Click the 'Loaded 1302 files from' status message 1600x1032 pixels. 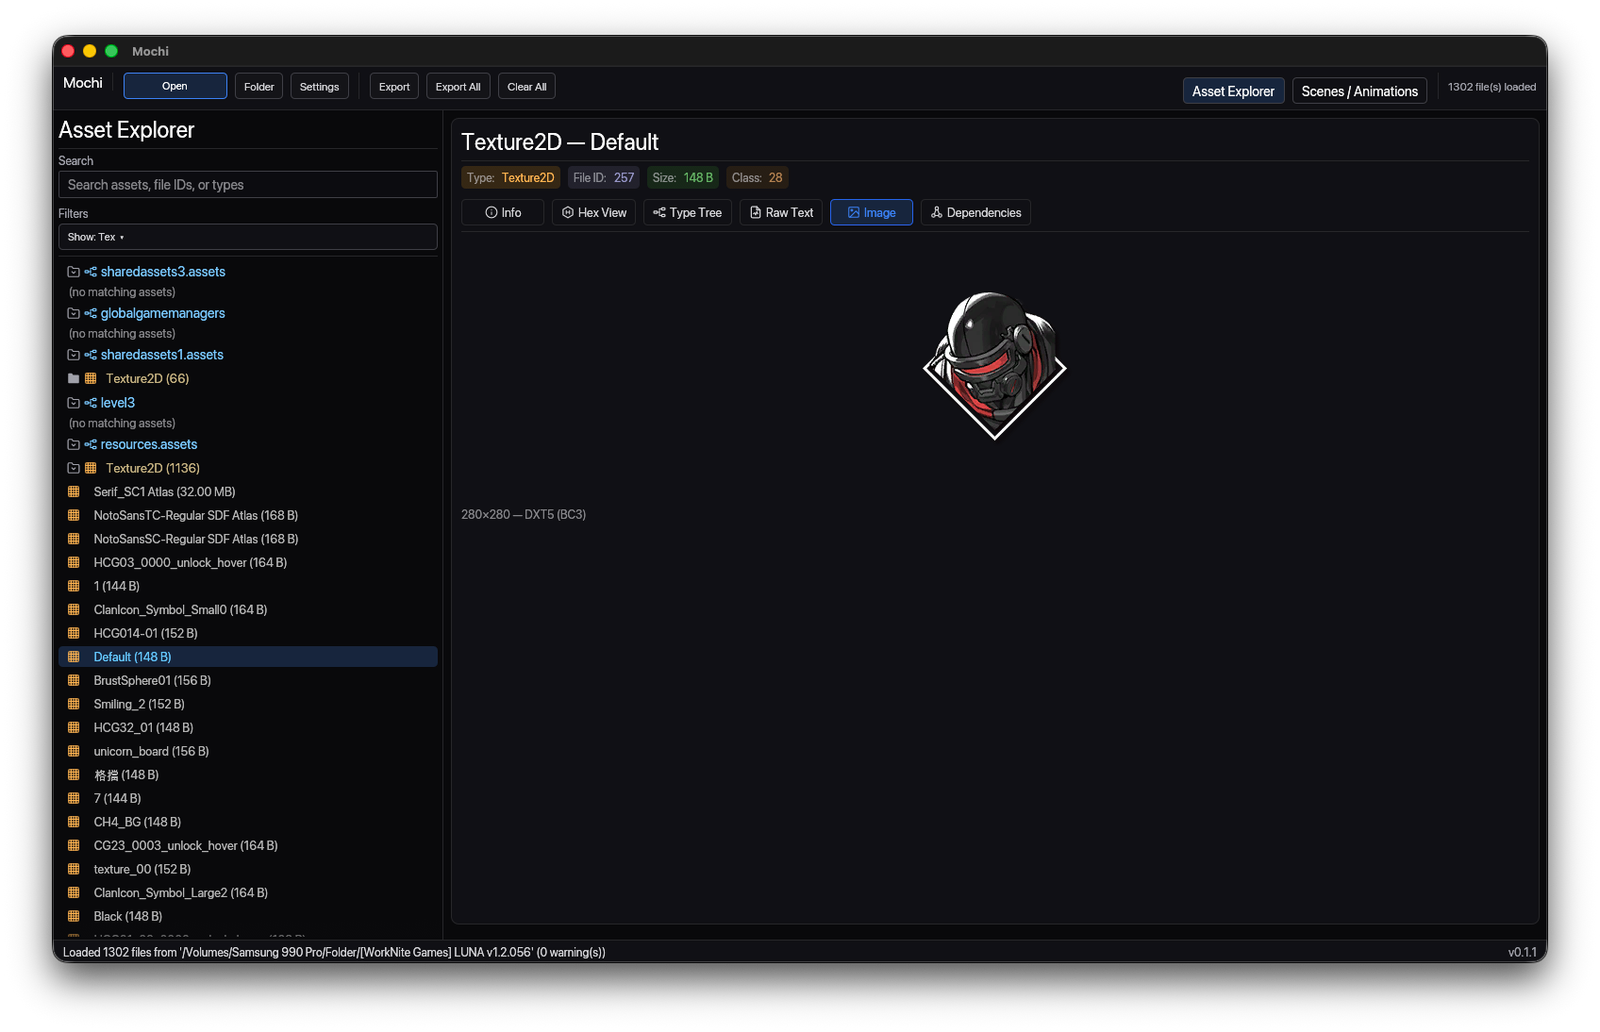point(334,953)
